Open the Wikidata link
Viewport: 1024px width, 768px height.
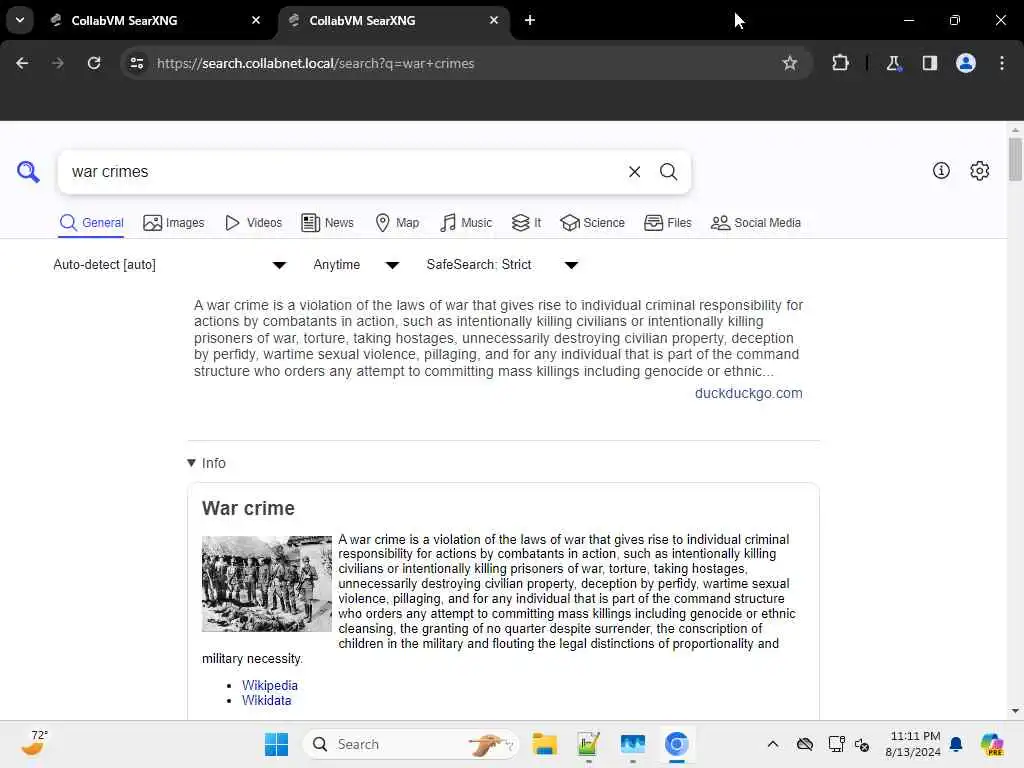[x=266, y=700]
